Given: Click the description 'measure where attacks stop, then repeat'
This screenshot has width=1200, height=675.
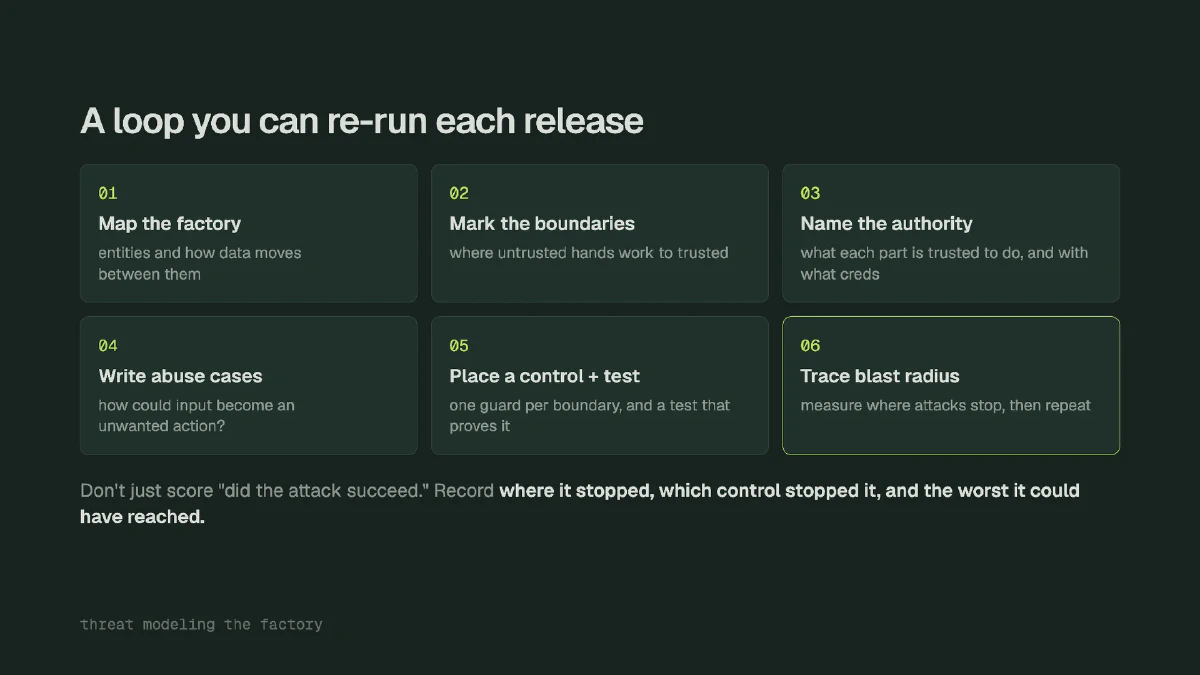Looking at the screenshot, I should point(945,406).
